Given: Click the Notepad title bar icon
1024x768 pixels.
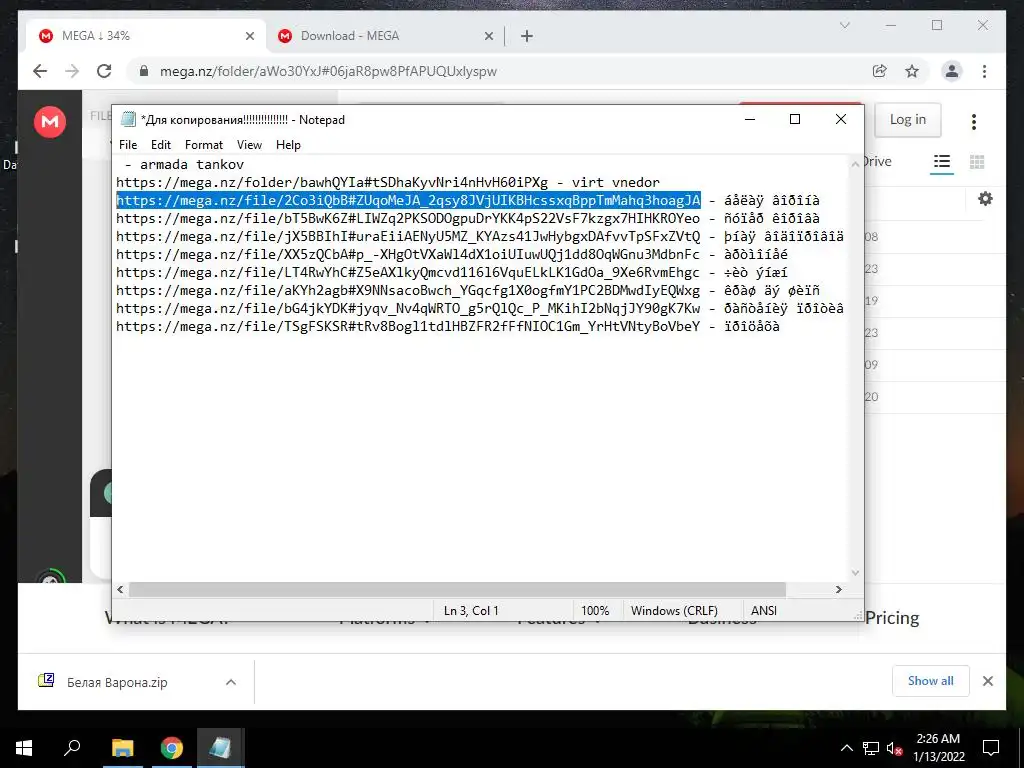Looking at the screenshot, I should 129,120.
